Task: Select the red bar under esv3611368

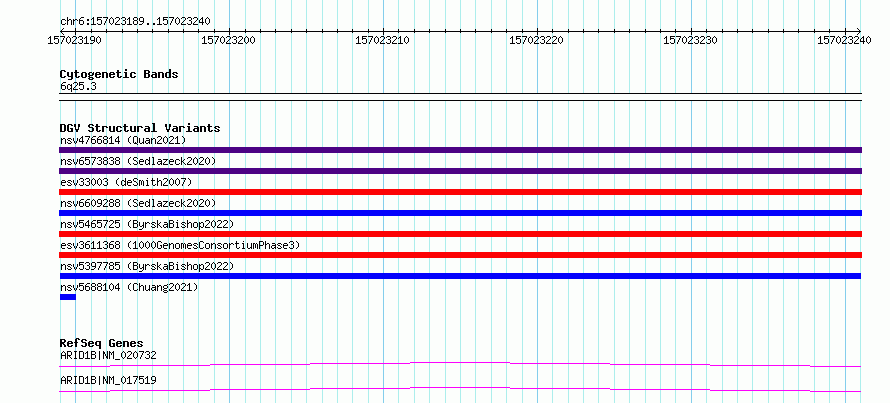Action: click(x=460, y=255)
